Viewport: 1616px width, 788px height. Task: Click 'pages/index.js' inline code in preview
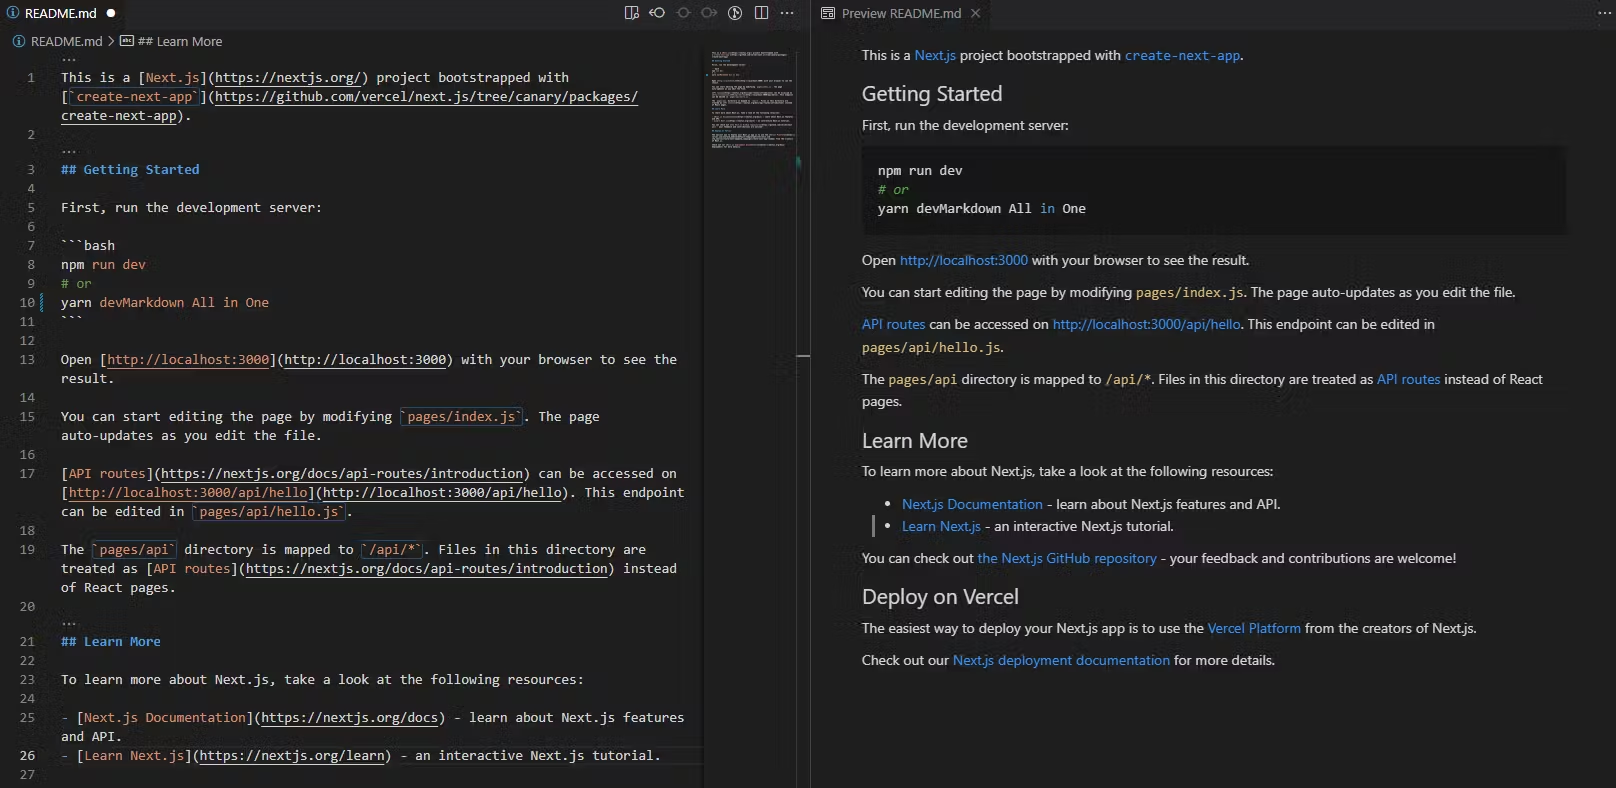point(1190,292)
